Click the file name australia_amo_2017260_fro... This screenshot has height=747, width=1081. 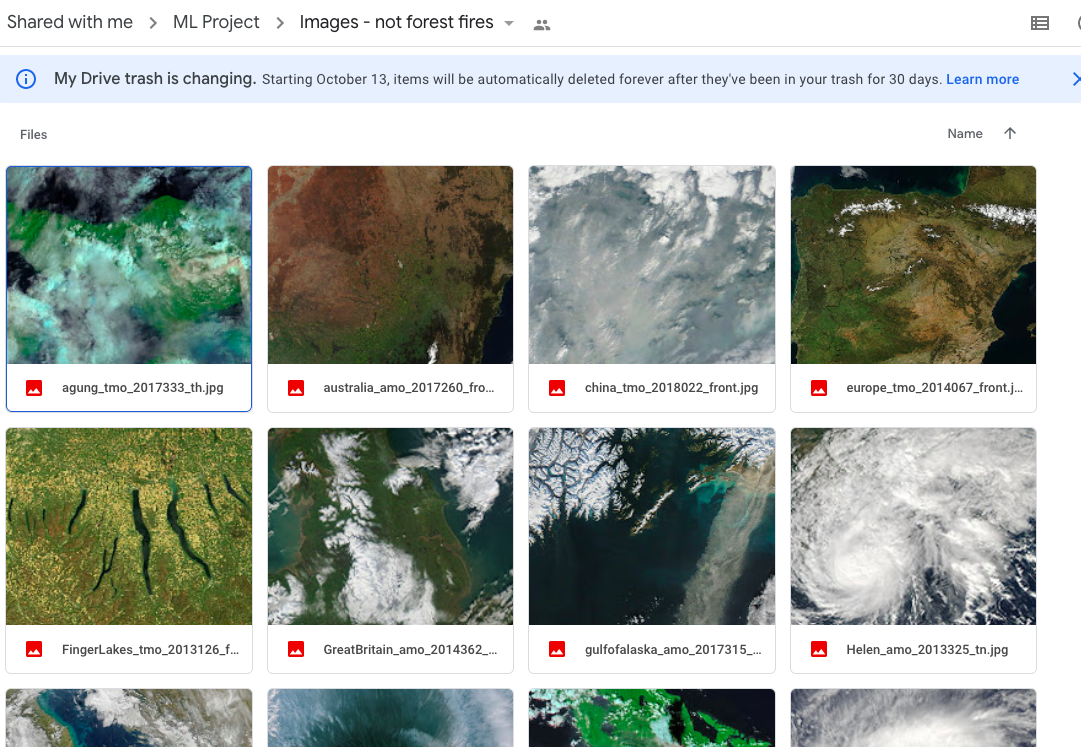[409, 388]
